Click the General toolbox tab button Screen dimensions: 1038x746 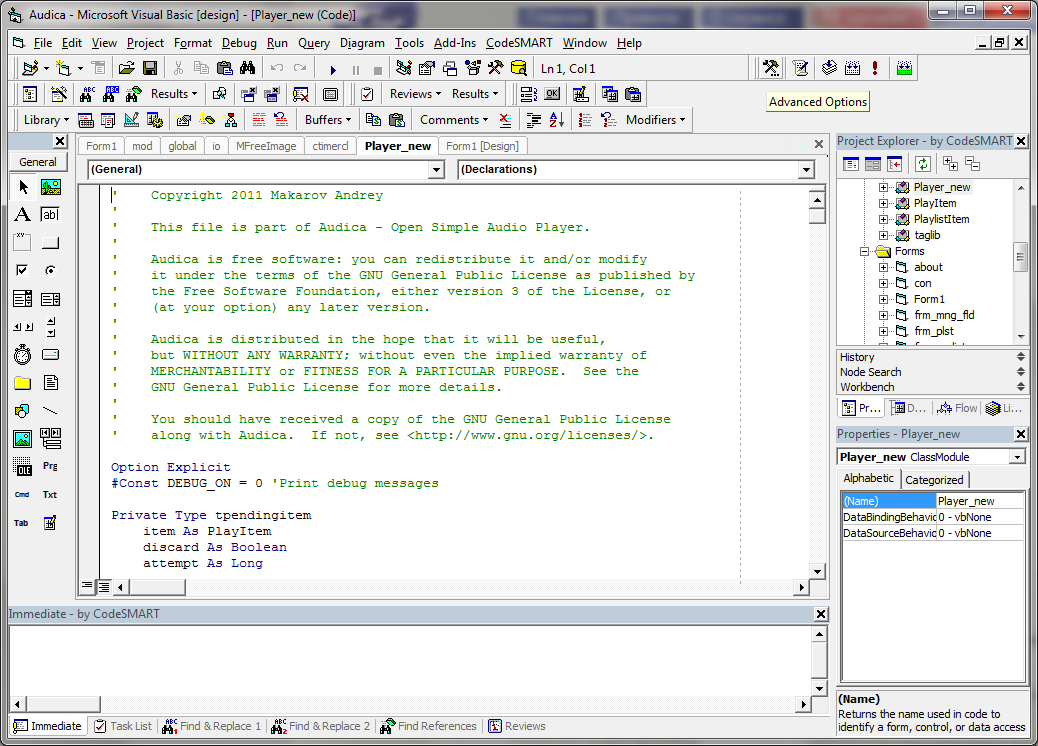[38, 162]
